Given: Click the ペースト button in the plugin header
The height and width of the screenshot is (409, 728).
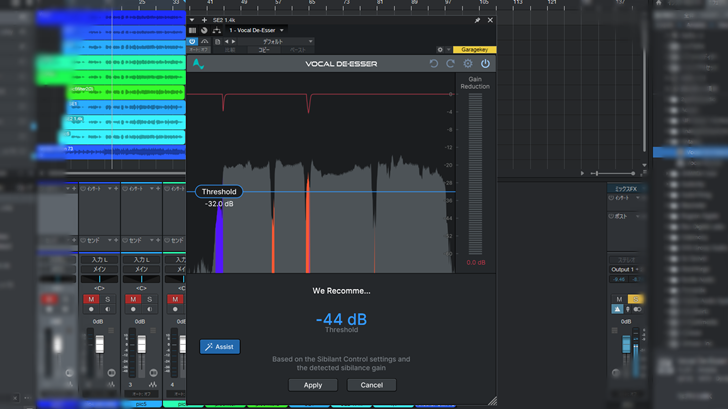Looking at the screenshot, I should [x=298, y=50].
